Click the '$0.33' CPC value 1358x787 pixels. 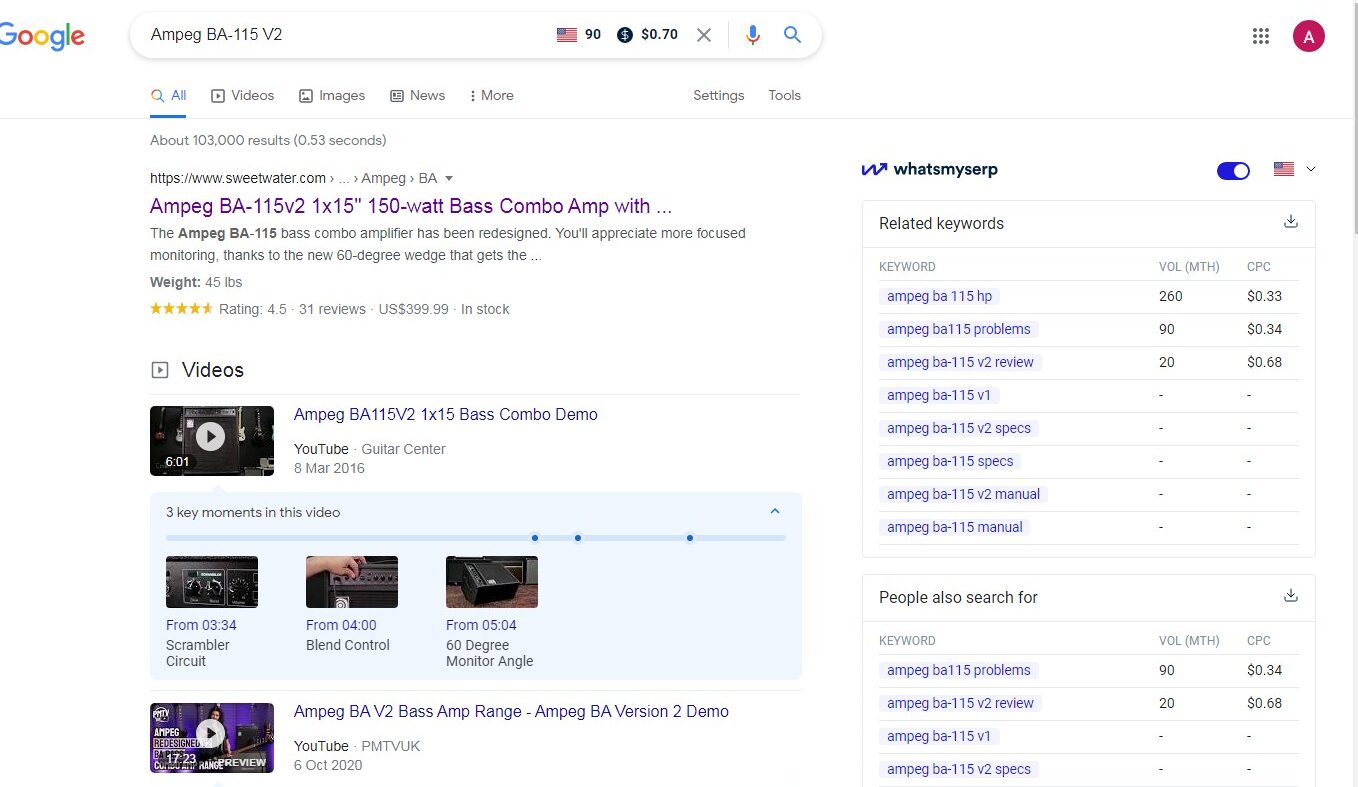(x=1264, y=296)
